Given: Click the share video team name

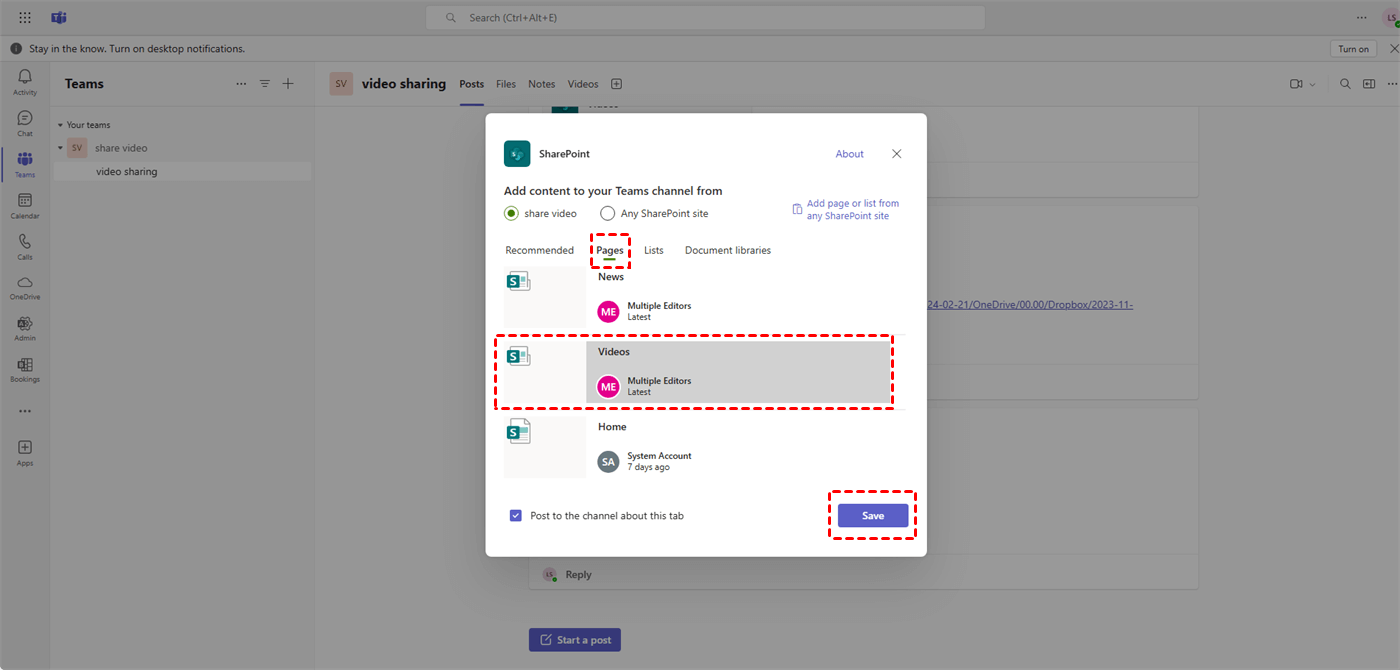Looking at the screenshot, I should pyautogui.click(x=121, y=148).
